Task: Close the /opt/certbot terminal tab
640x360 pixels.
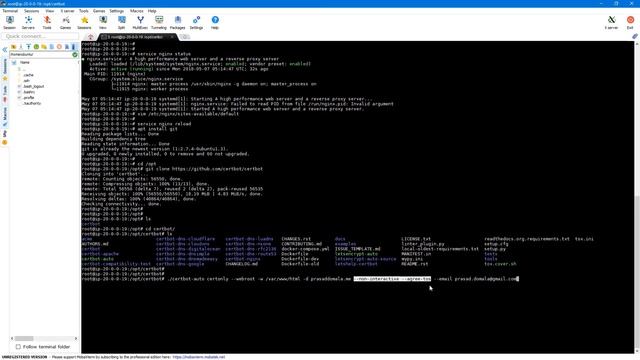Action: coord(173,37)
